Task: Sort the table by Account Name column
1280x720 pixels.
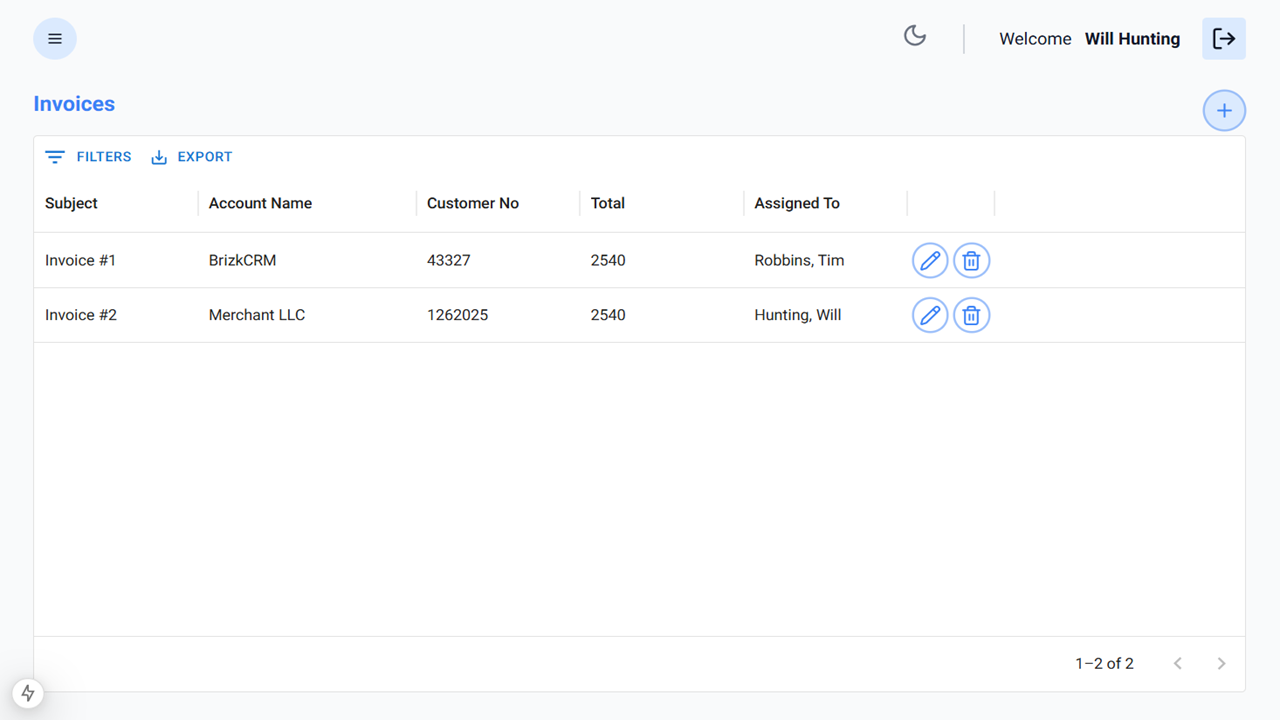Action: [260, 203]
